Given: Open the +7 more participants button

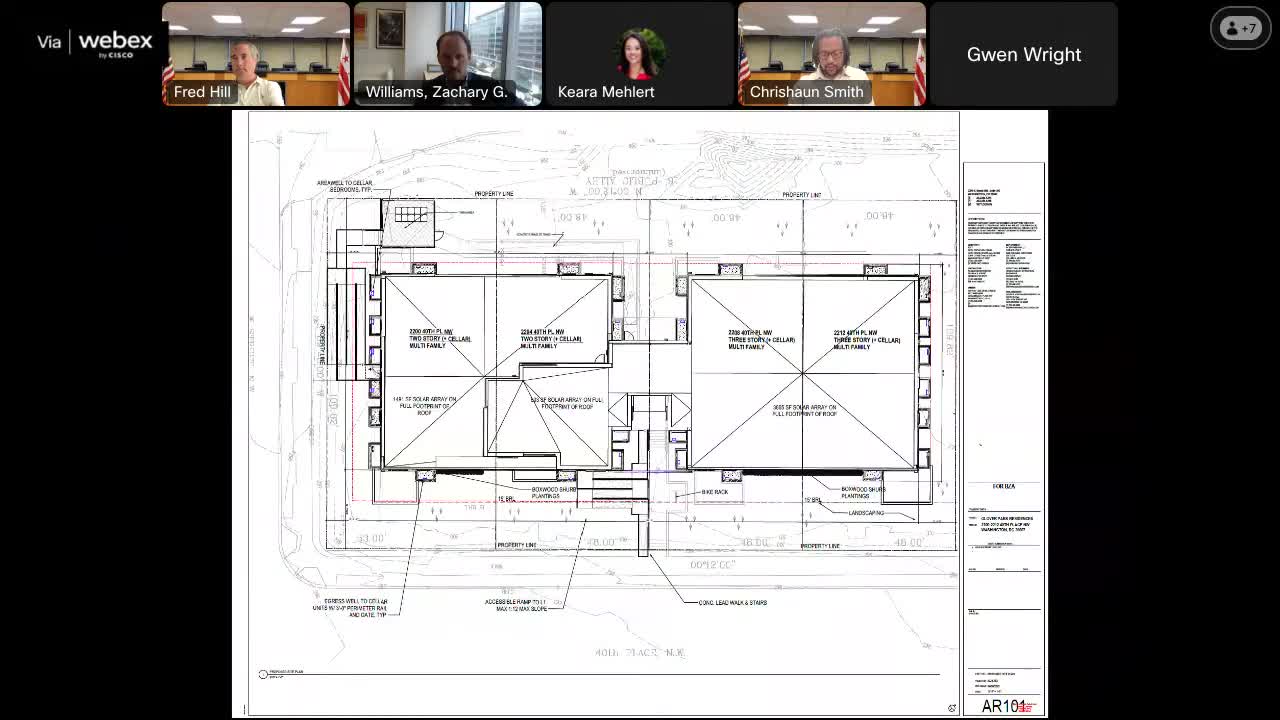Looking at the screenshot, I should pyautogui.click(x=1240, y=28).
